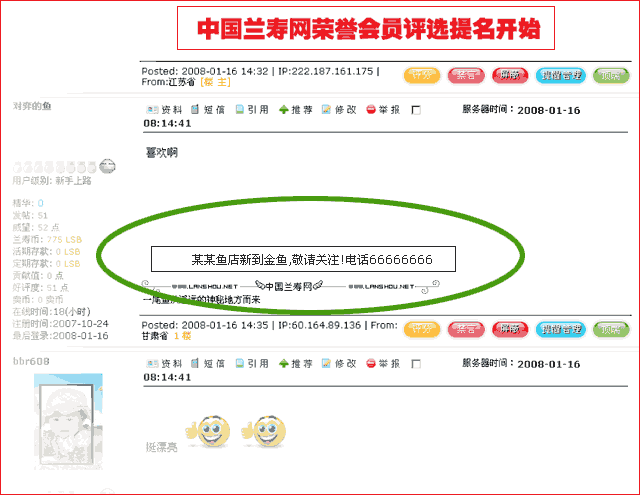The image size is (640, 495).
Task: Click green 顶端 button beside the 14:35 post
Action: [x=611, y=330]
